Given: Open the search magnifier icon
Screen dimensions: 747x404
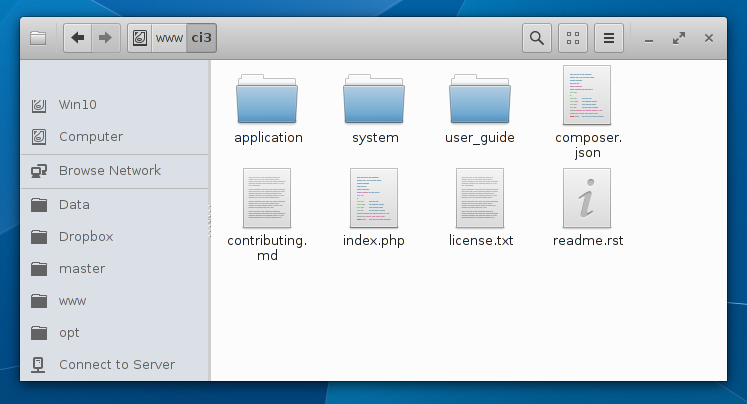Looking at the screenshot, I should pos(537,39).
